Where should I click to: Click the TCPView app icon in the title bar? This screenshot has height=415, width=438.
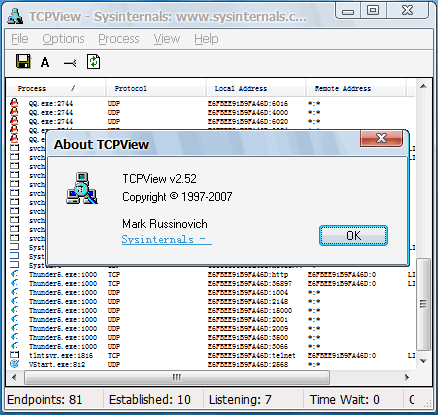15,16
